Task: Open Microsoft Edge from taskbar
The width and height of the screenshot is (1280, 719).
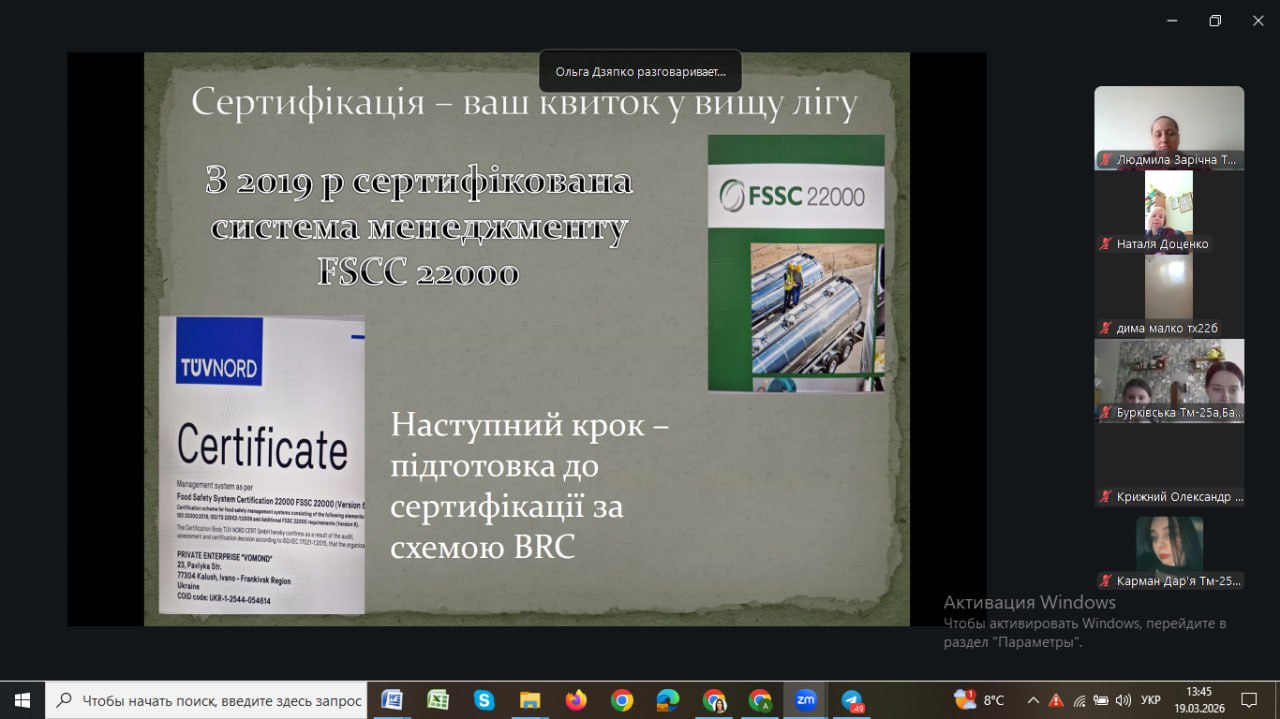Action: 668,700
